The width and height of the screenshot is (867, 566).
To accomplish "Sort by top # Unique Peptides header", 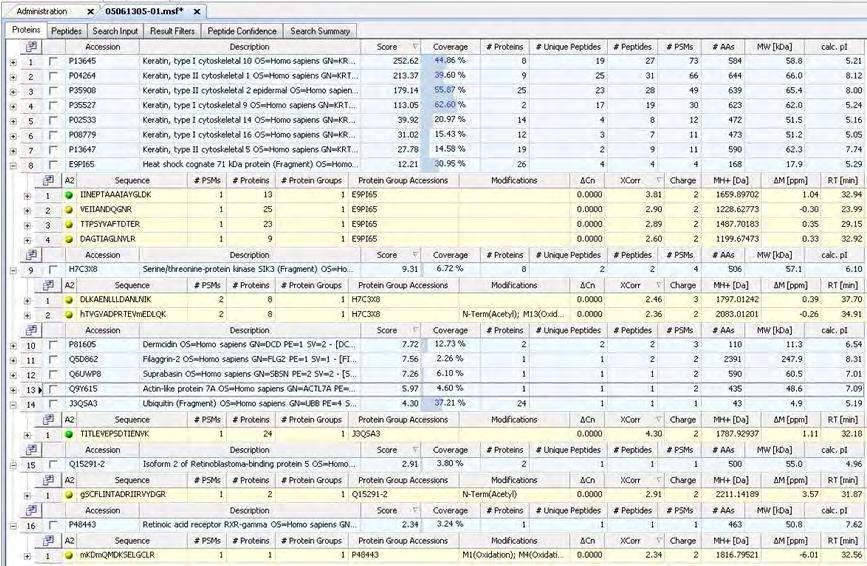I will click(569, 47).
